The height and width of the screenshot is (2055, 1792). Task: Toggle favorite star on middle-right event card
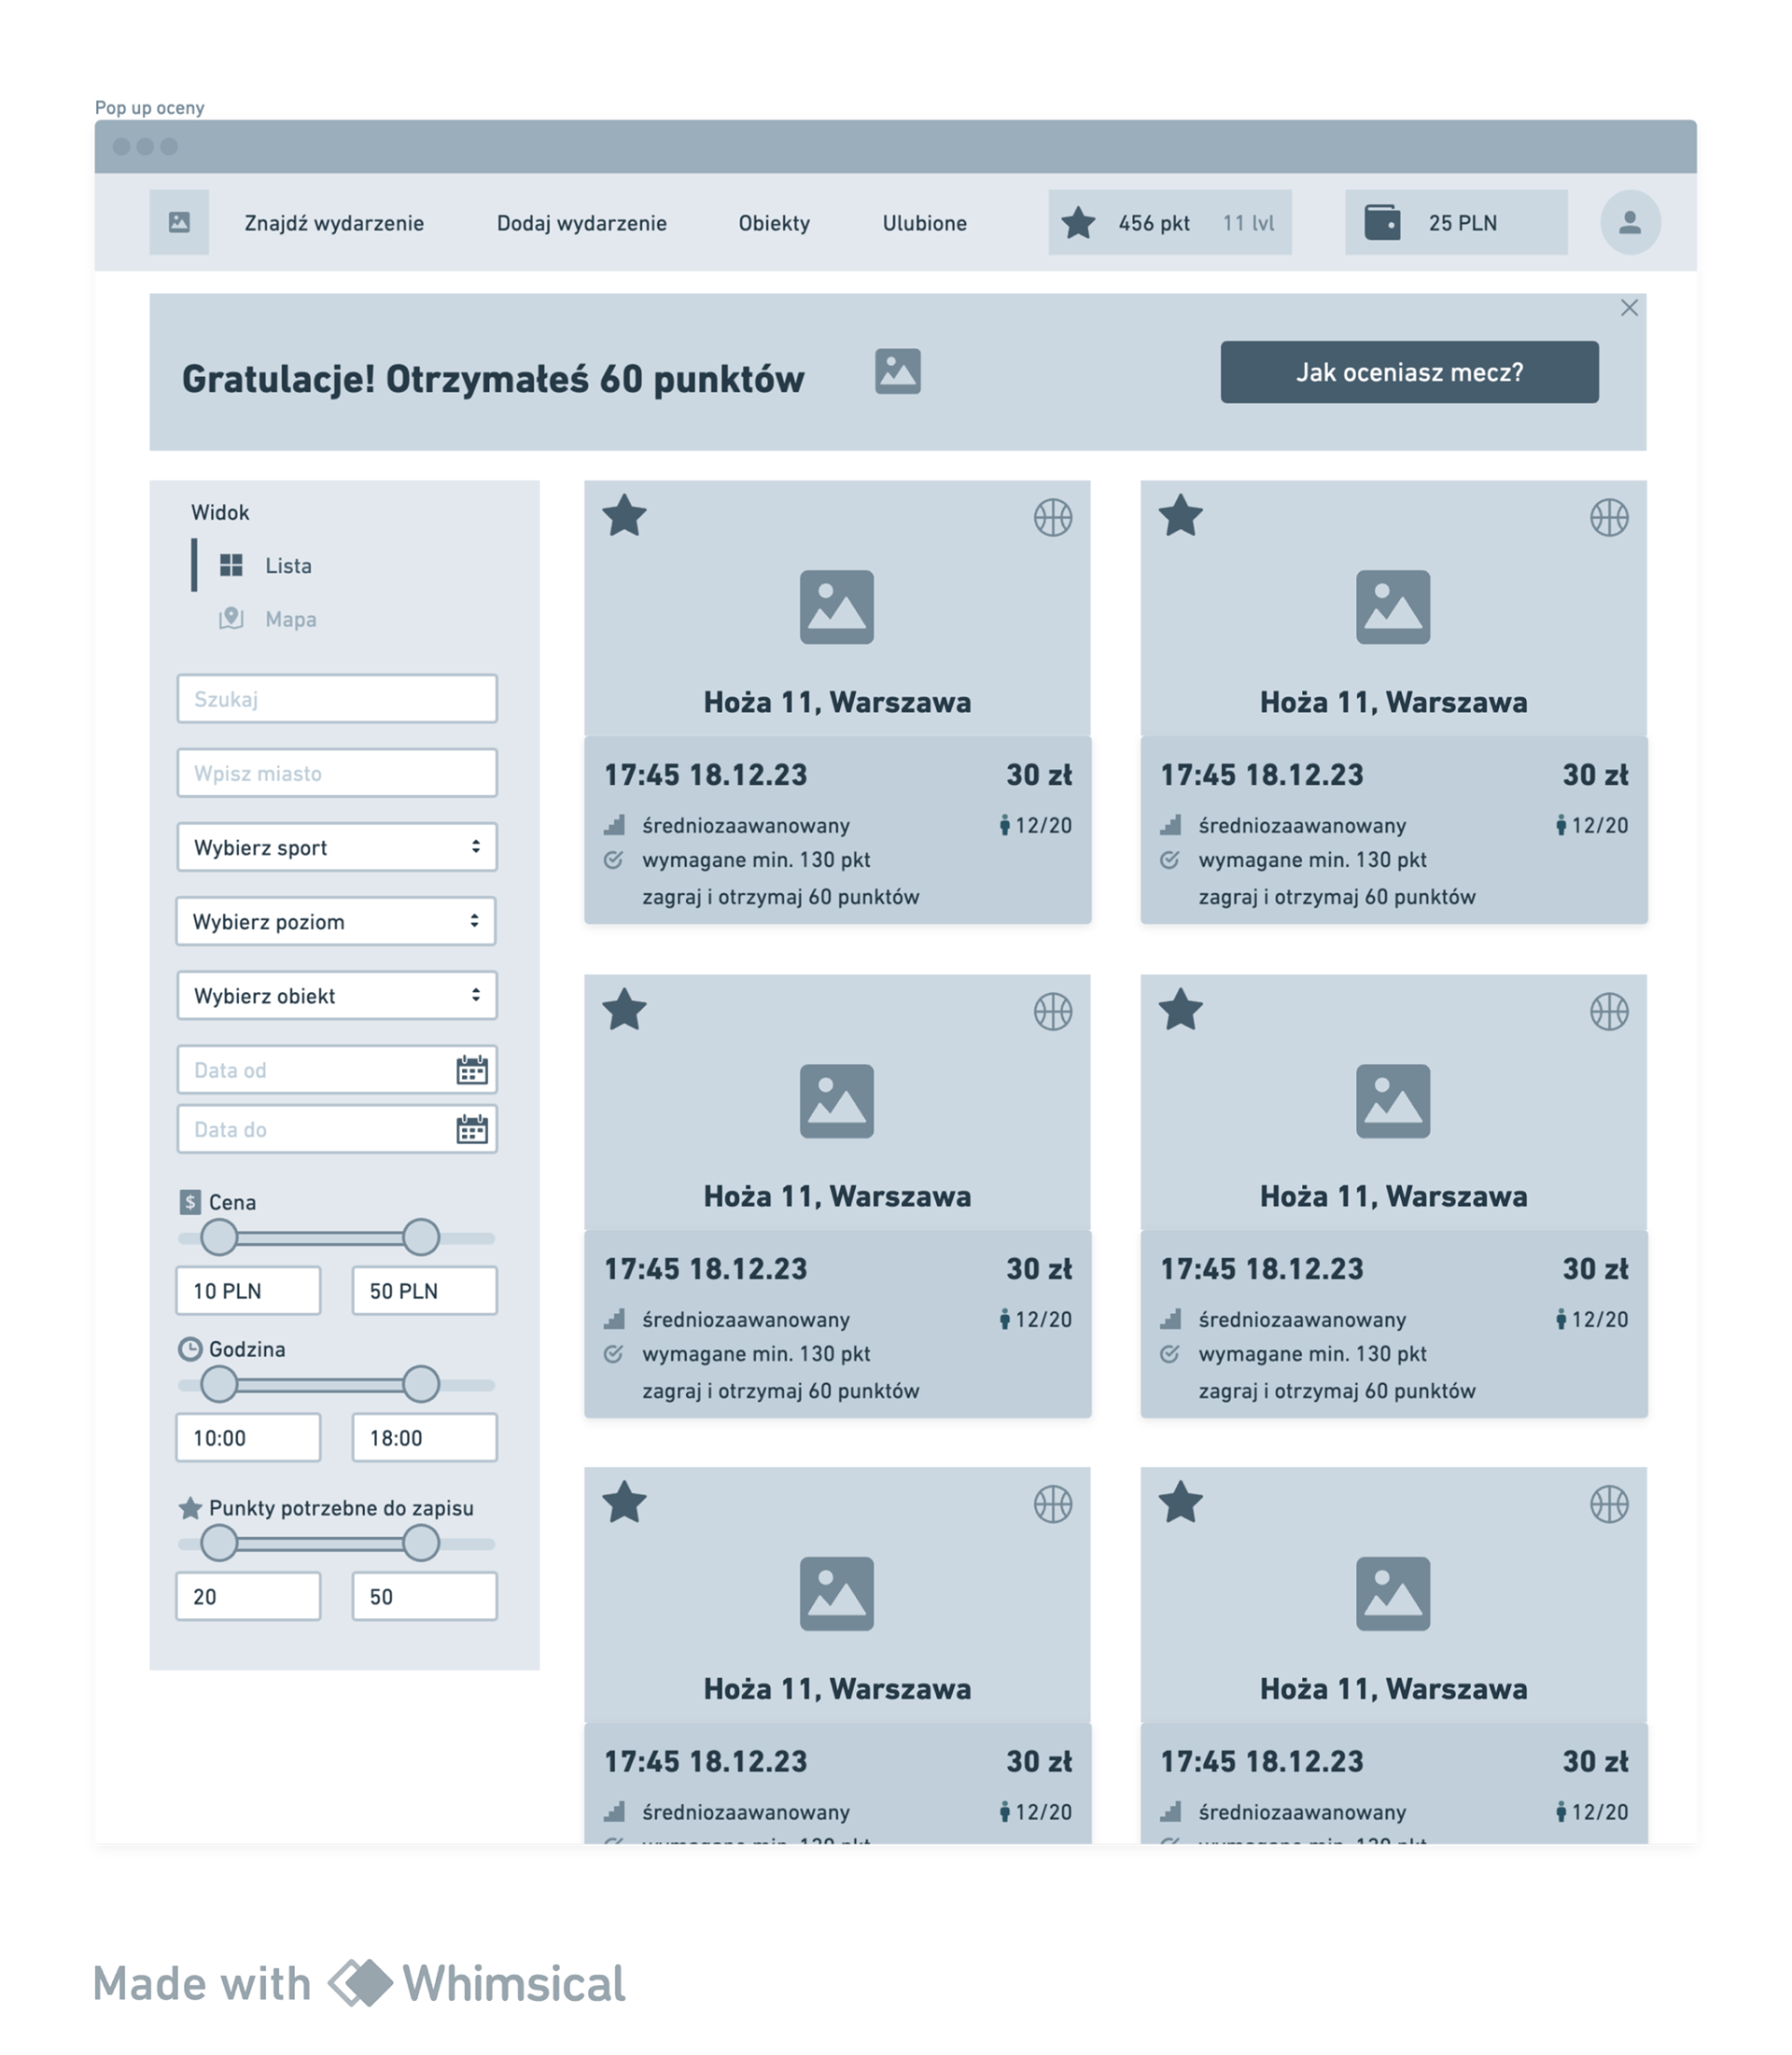click(1180, 1010)
